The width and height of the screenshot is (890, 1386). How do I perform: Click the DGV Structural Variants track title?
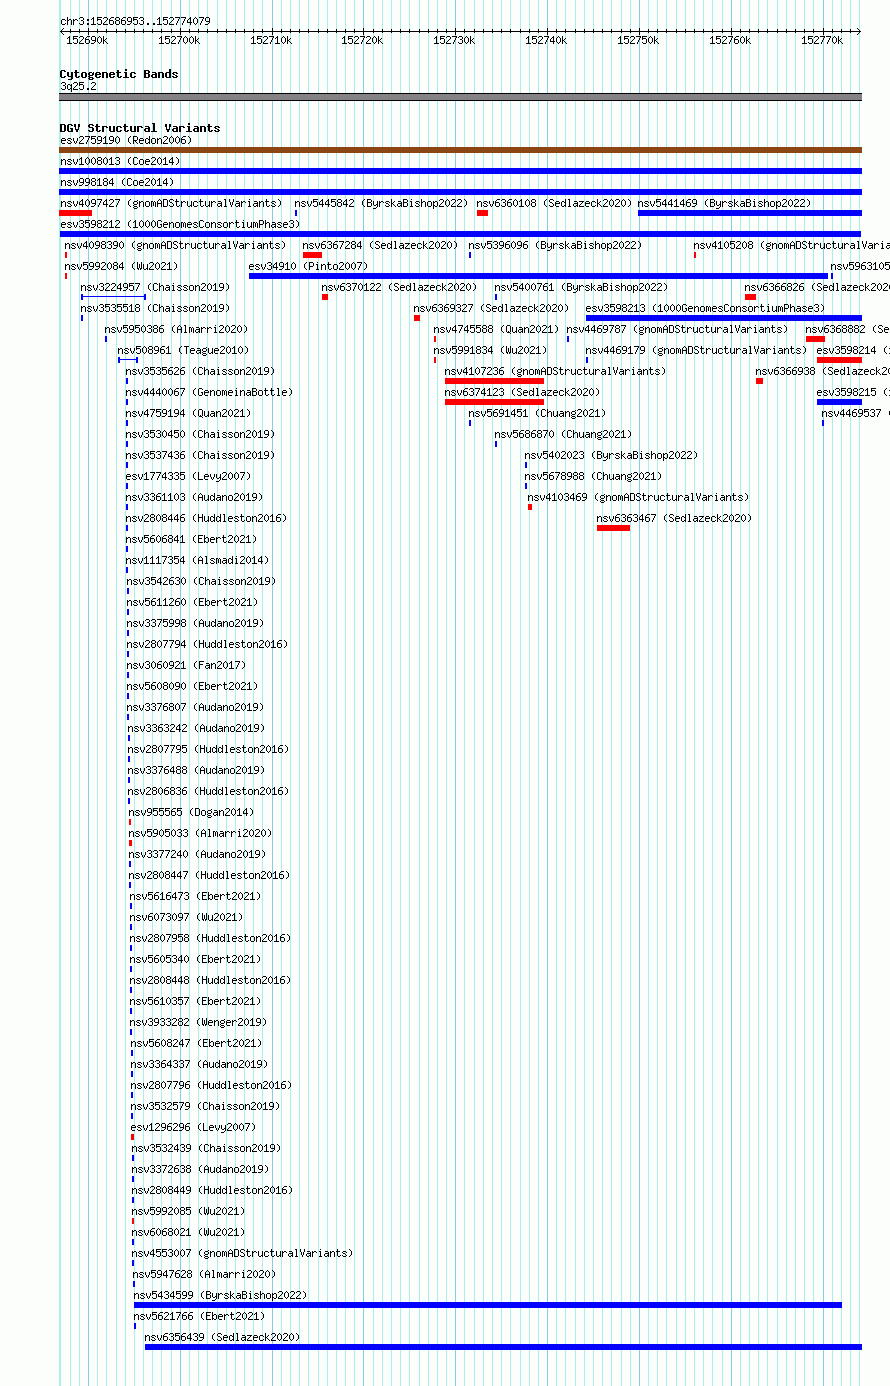pos(140,128)
